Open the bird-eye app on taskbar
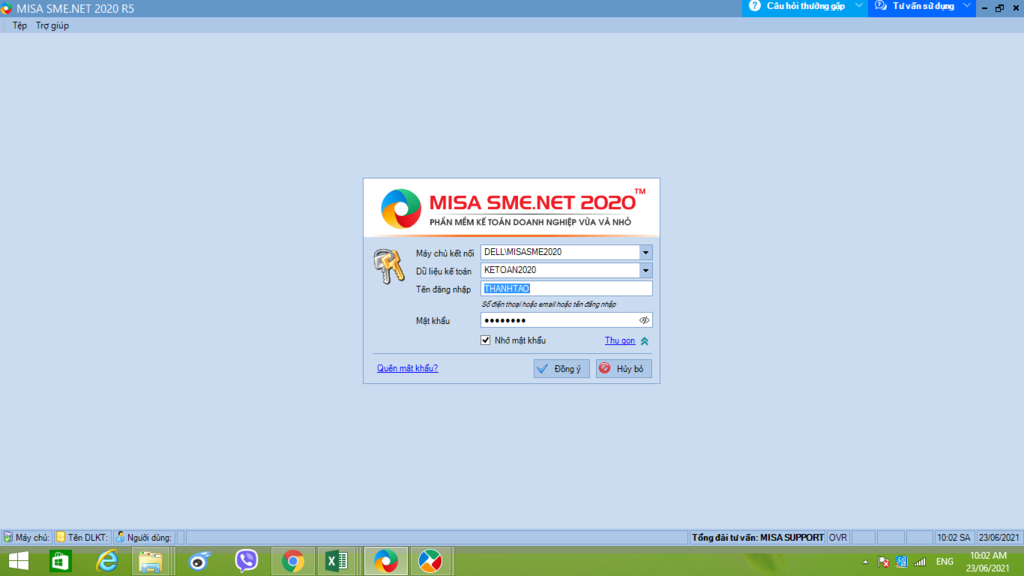This screenshot has width=1024, height=576. [199, 561]
